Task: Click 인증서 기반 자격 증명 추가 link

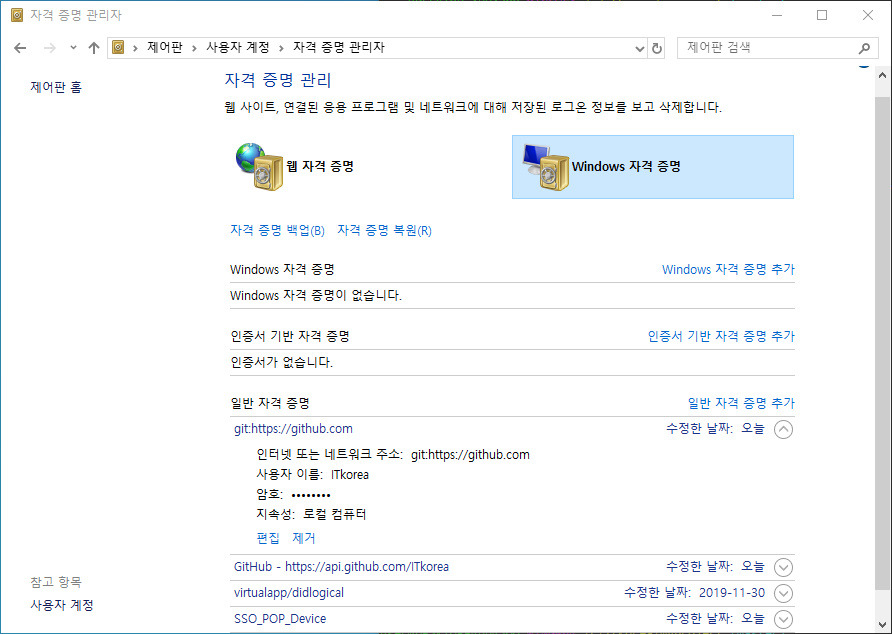Action: pyautogui.click(x=721, y=336)
